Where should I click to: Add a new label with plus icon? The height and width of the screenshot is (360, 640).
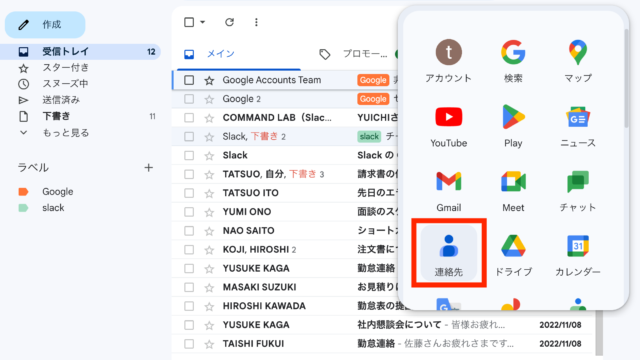click(x=149, y=167)
